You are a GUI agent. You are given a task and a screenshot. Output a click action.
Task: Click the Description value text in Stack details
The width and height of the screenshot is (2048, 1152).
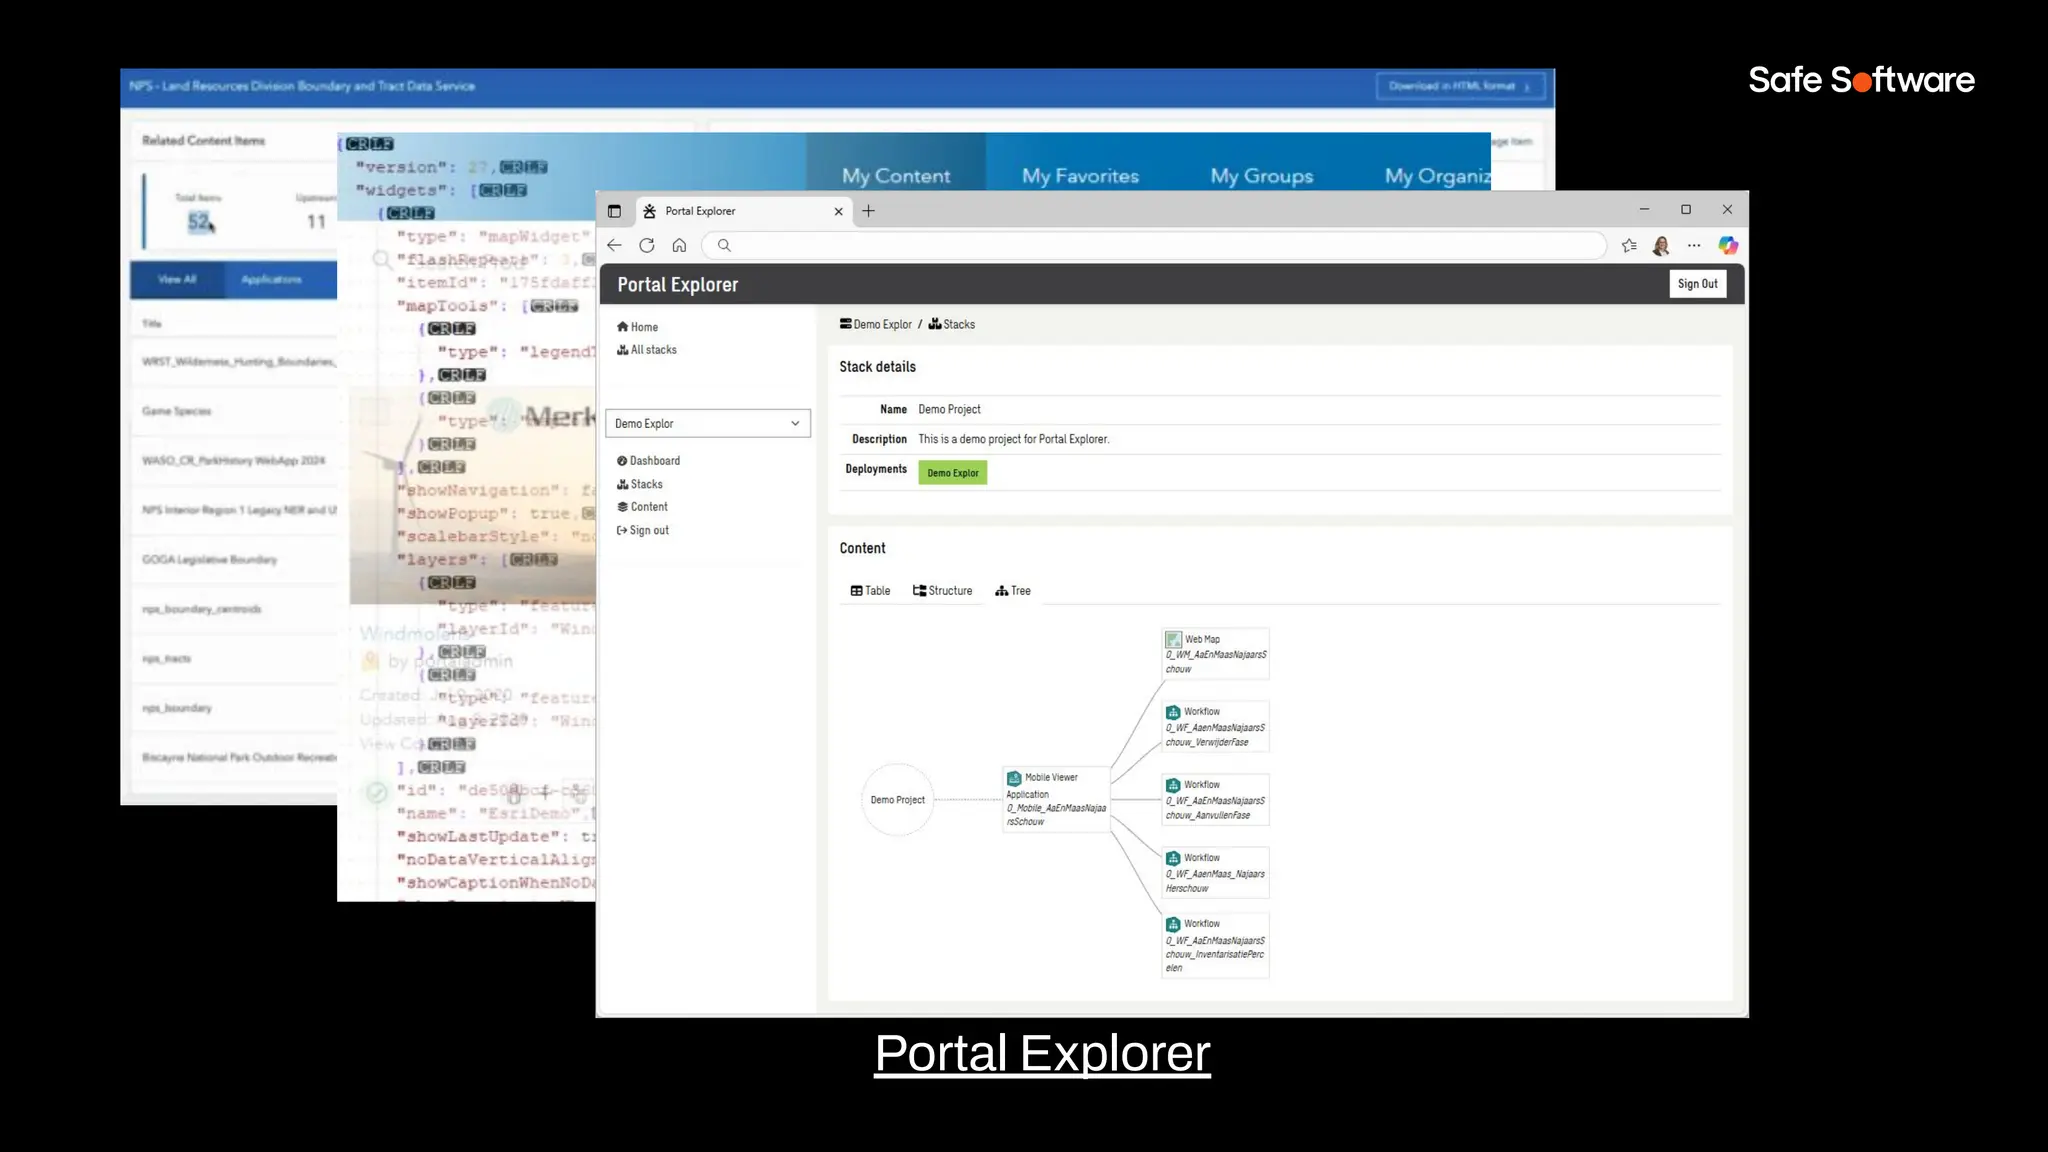[1014, 439]
